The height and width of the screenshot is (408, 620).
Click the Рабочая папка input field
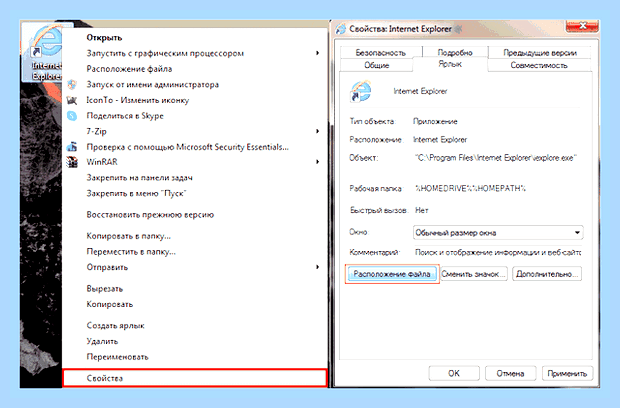coord(497,189)
